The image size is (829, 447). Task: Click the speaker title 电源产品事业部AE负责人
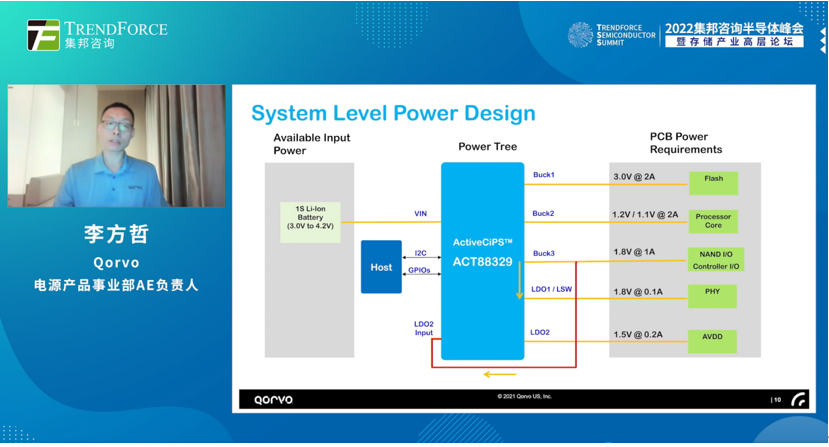(116, 285)
